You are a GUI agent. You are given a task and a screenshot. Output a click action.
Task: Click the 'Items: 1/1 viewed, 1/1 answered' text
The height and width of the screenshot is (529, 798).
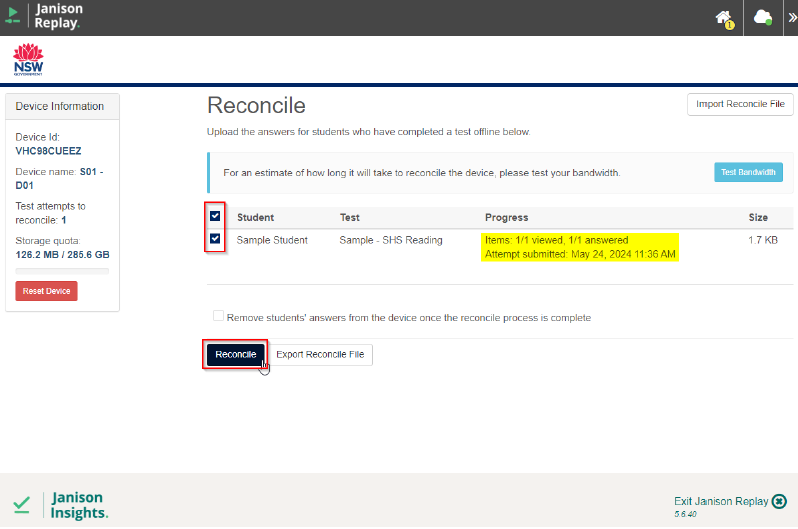[556, 240]
